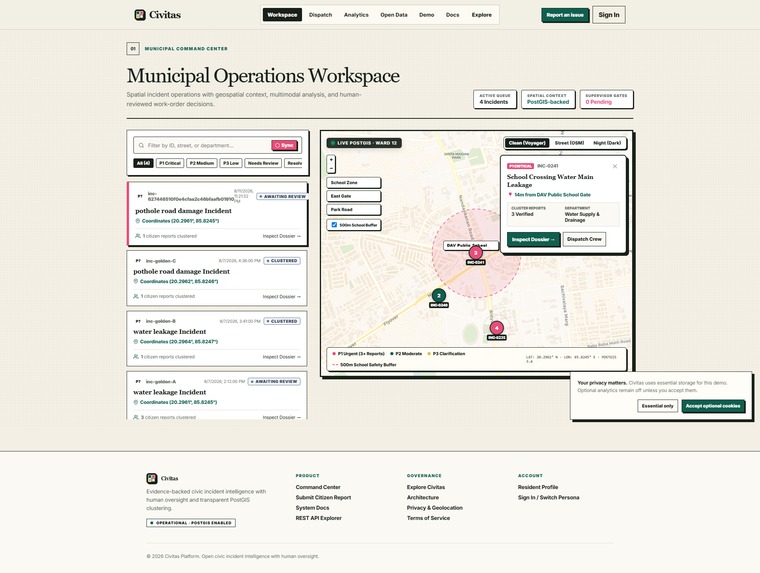This screenshot has height=573, width=760.
Task: Open the Demo nav tab
Action: click(x=427, y=15)
